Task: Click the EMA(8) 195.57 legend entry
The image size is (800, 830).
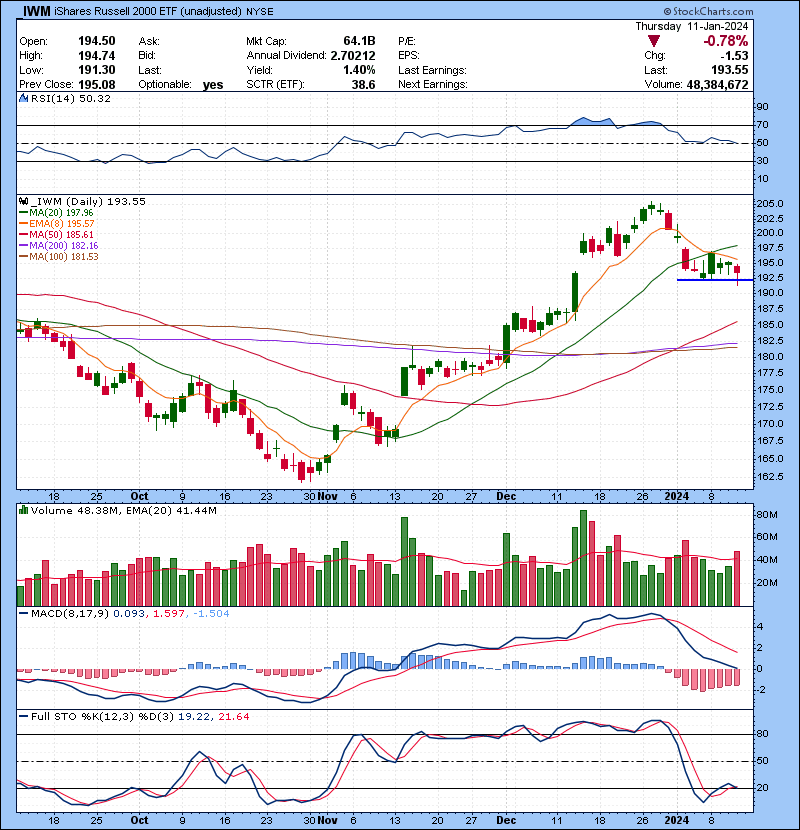Action: tap(62, 223)
